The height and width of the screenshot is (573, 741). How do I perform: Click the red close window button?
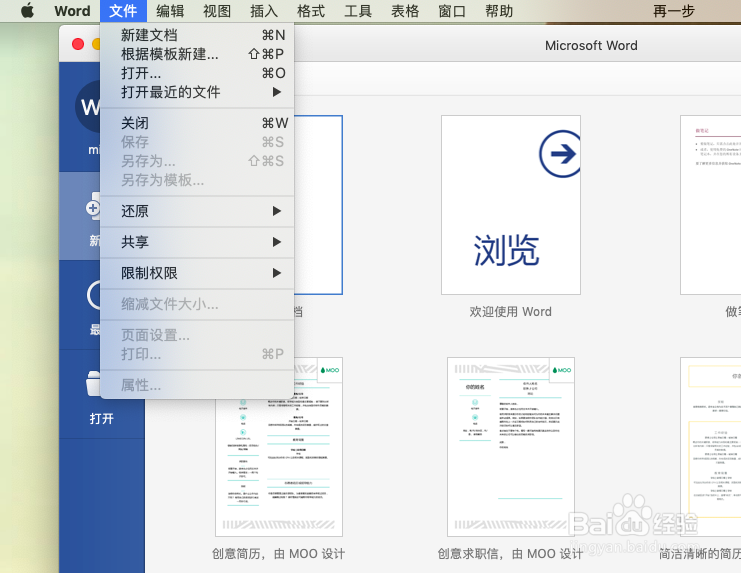click(x=78, y=44)
